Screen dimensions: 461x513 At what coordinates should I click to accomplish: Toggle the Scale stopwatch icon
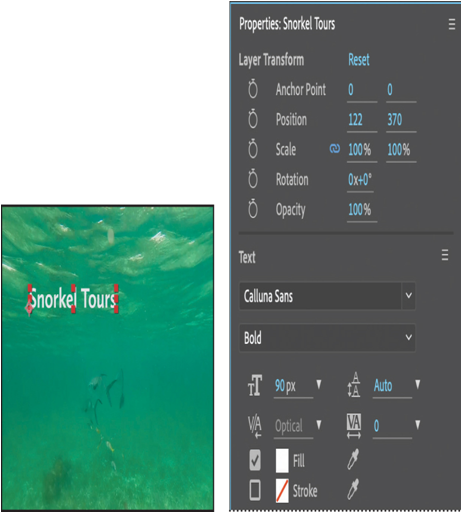coord(253,149)
